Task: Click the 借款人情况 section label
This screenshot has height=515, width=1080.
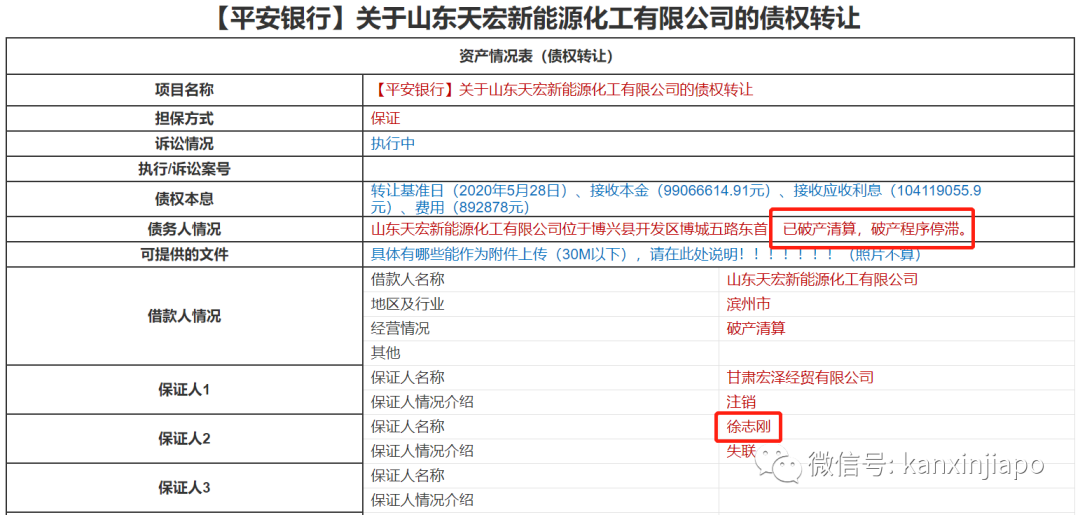Action: click(184, 316)
